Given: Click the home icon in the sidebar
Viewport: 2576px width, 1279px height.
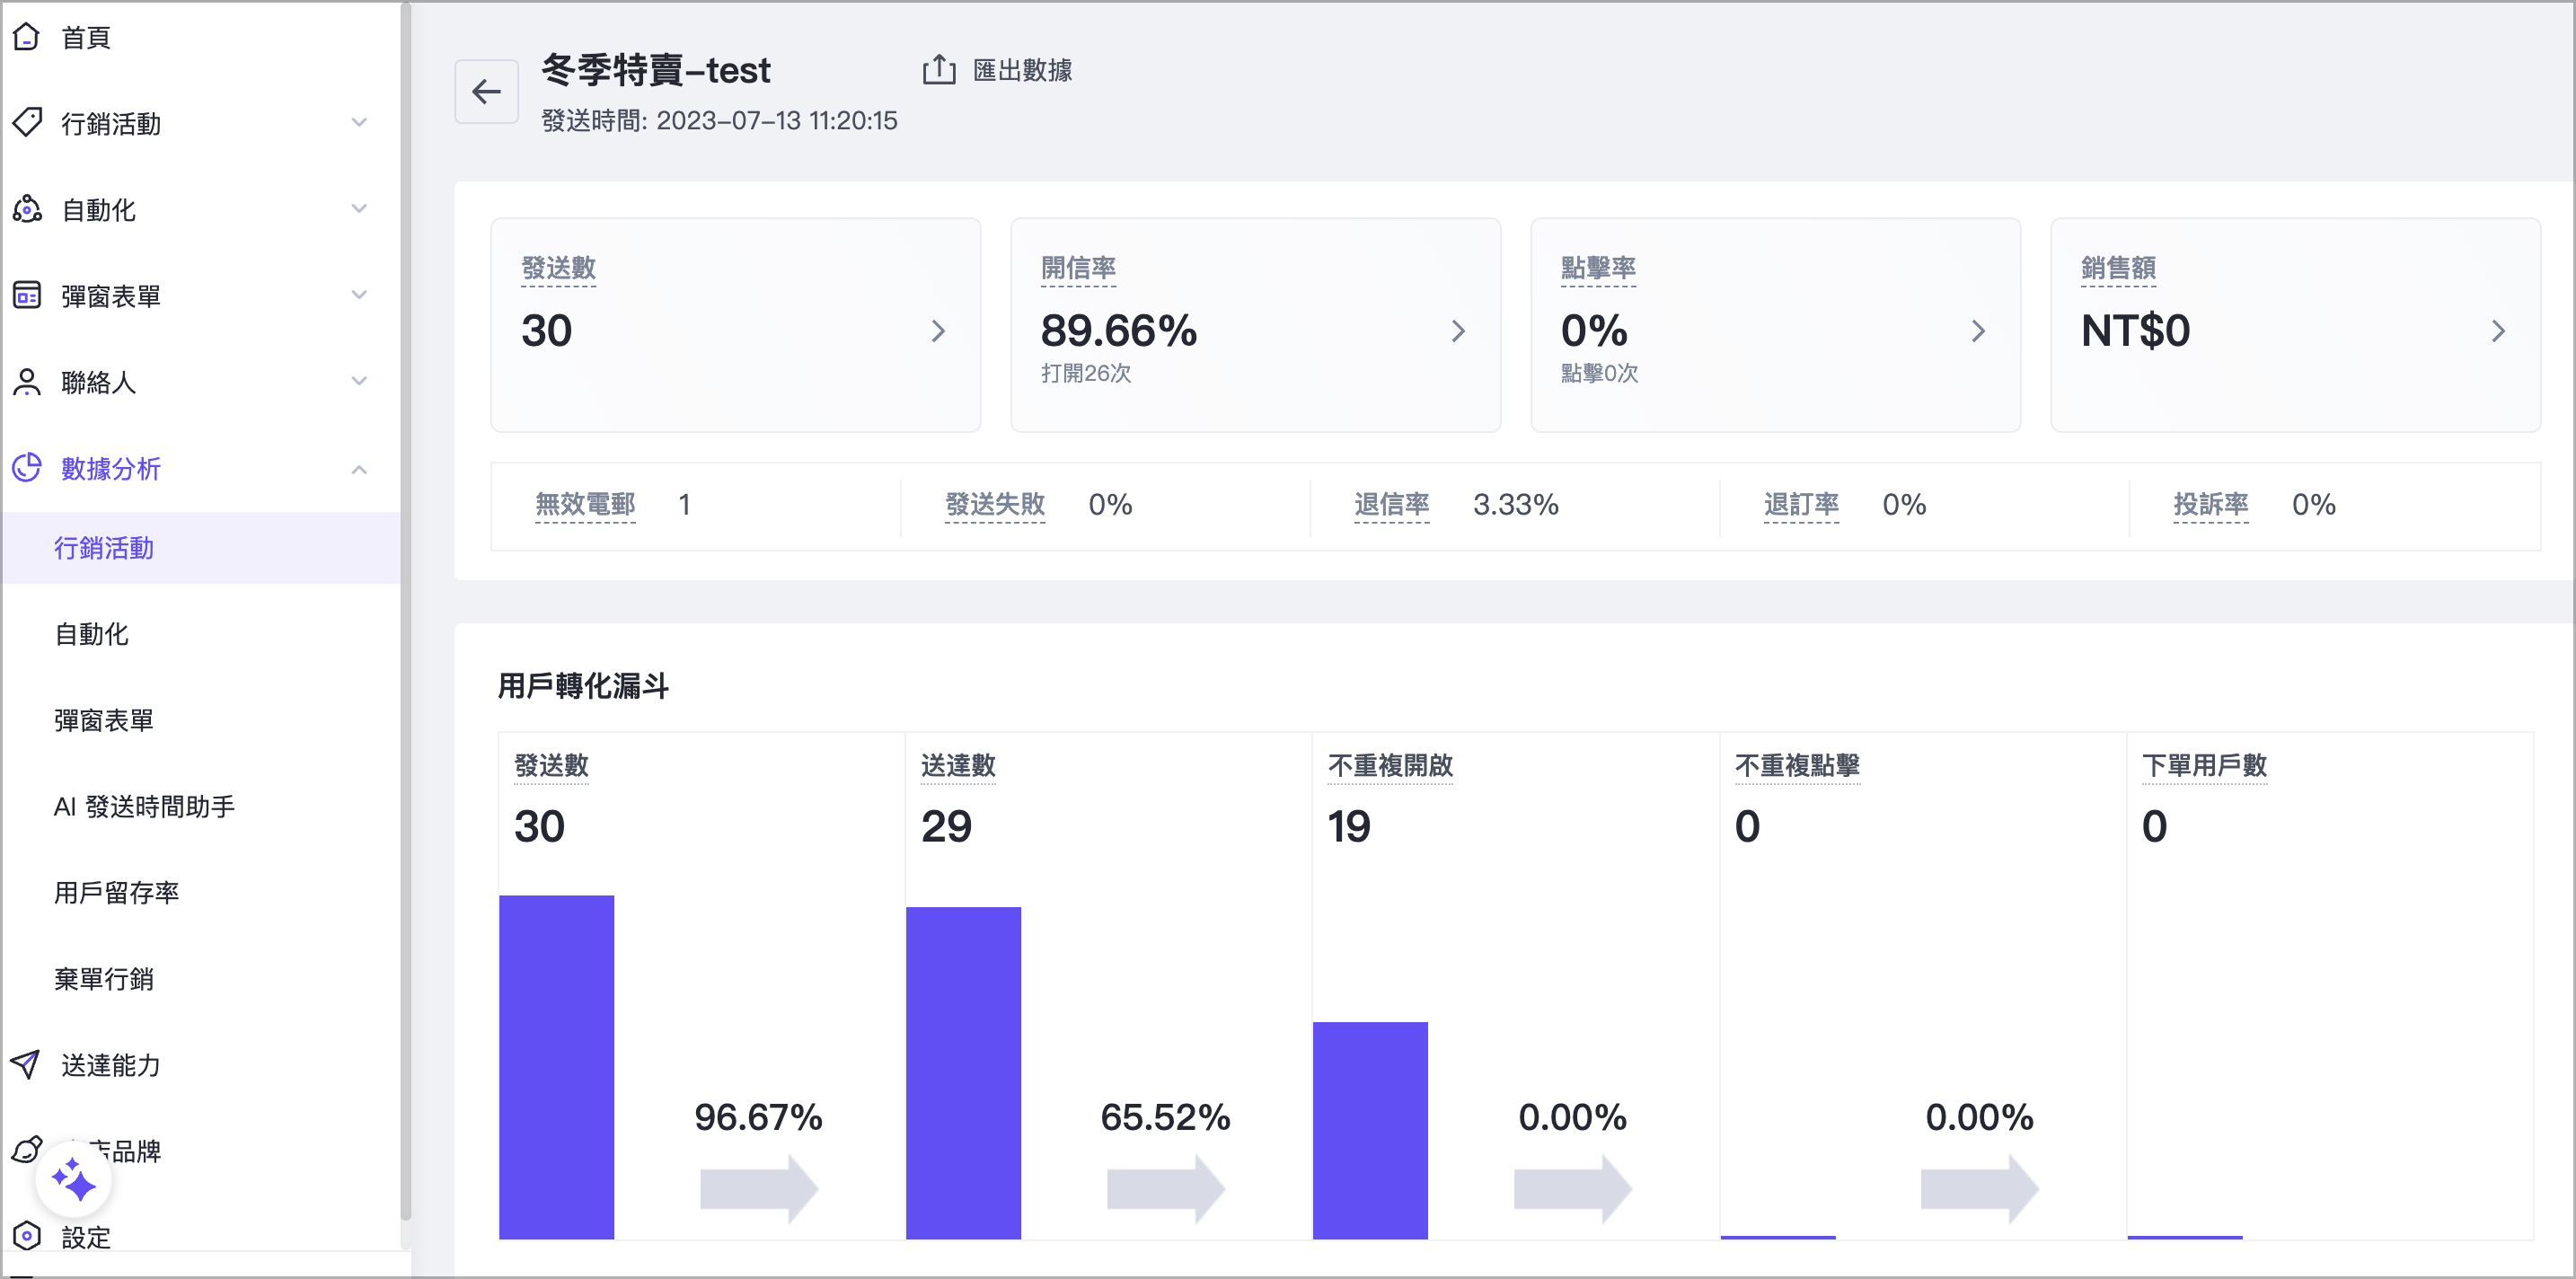Looking at the screenshot, I should (x=27, y=37).
